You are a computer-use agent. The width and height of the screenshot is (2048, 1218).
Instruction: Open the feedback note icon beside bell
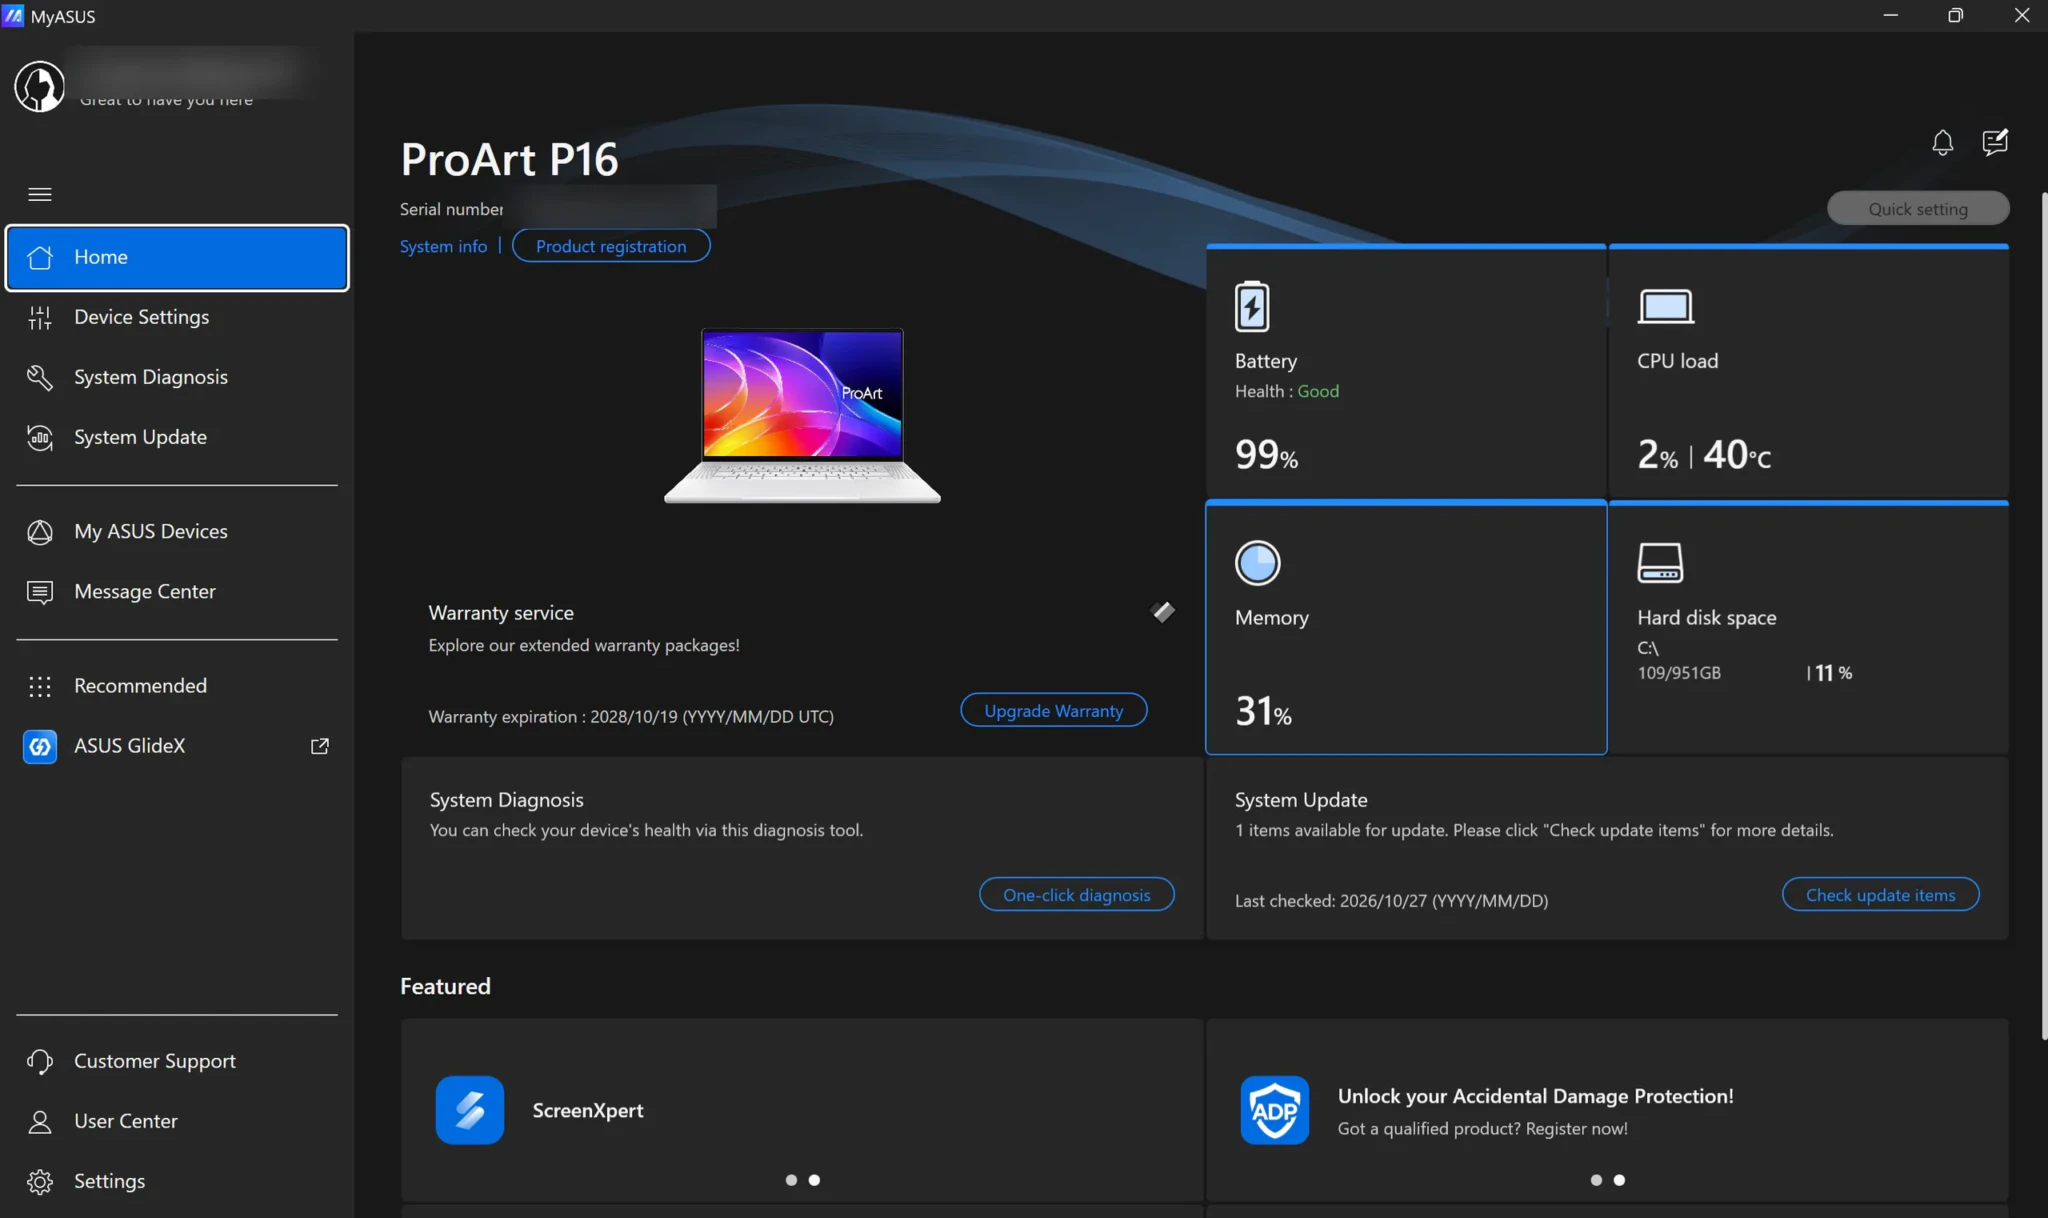point(1995,143)
